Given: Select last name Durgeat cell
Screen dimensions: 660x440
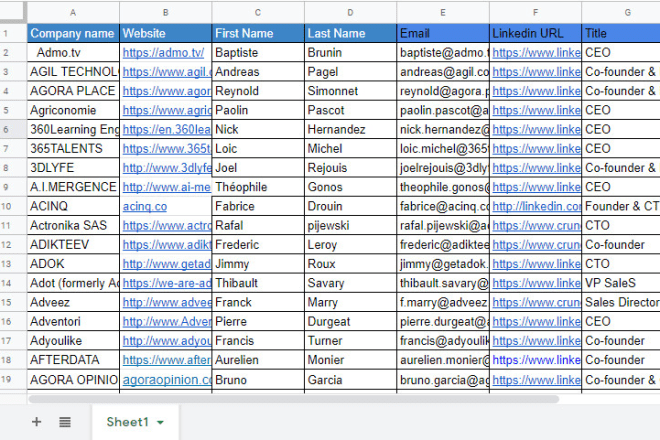Looking at the screenshot, I should [x=350, y=322].
